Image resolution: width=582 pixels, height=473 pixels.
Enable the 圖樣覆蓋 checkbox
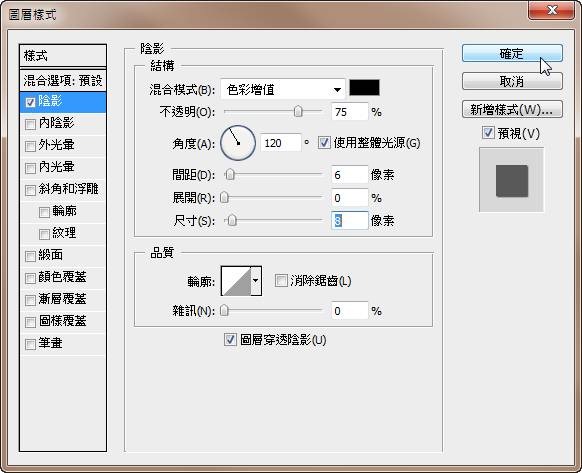[x=30, y=322]
